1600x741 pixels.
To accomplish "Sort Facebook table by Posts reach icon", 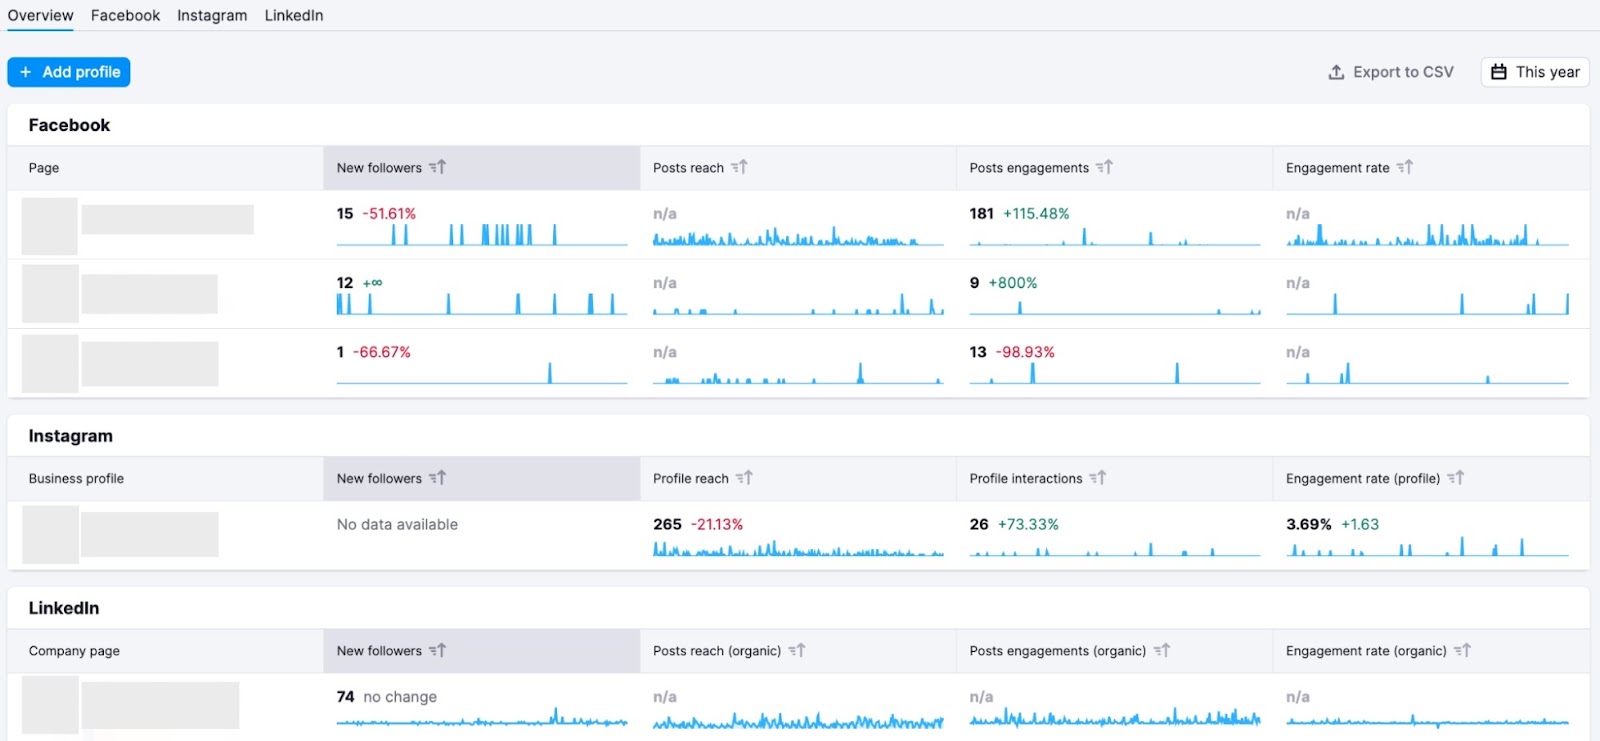I will point(739,167).
